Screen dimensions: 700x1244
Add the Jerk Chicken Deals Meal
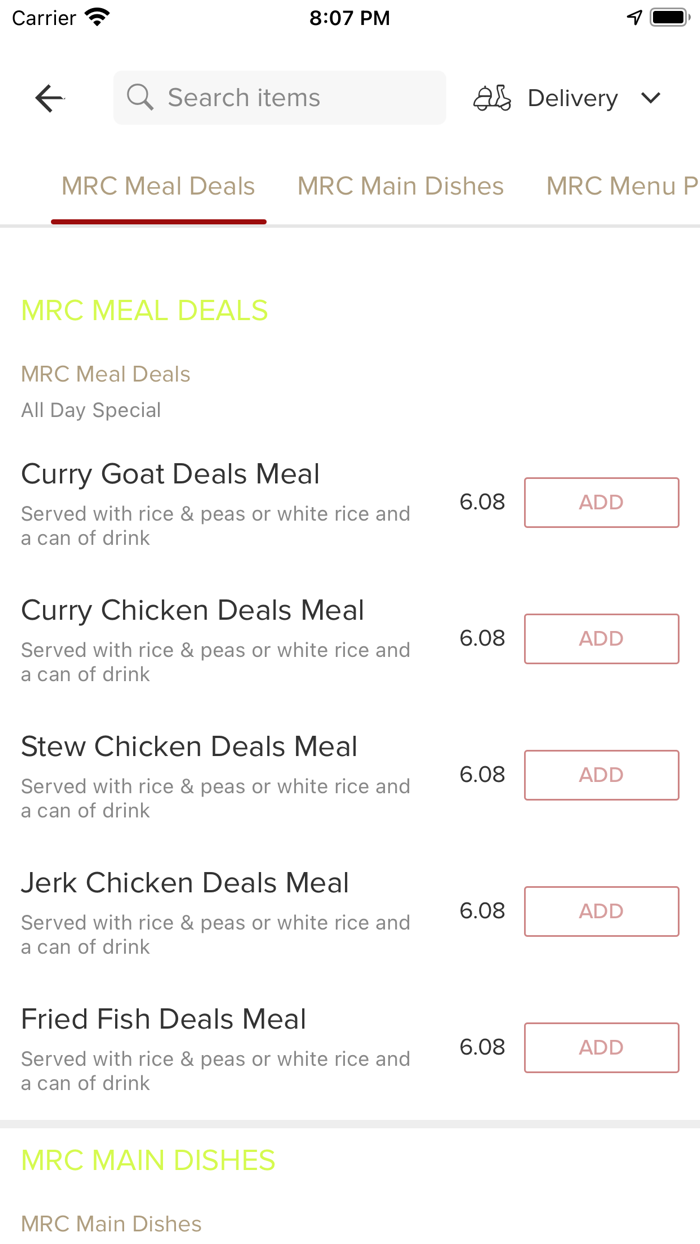[x=601, y=911]
